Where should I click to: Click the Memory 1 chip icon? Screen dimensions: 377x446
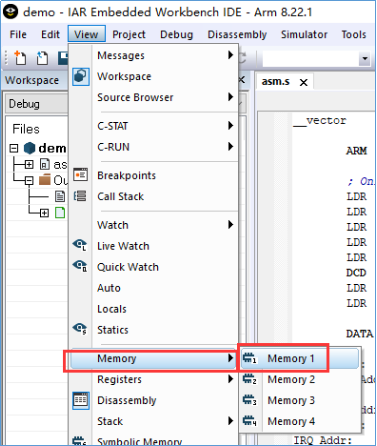[250, 358]
